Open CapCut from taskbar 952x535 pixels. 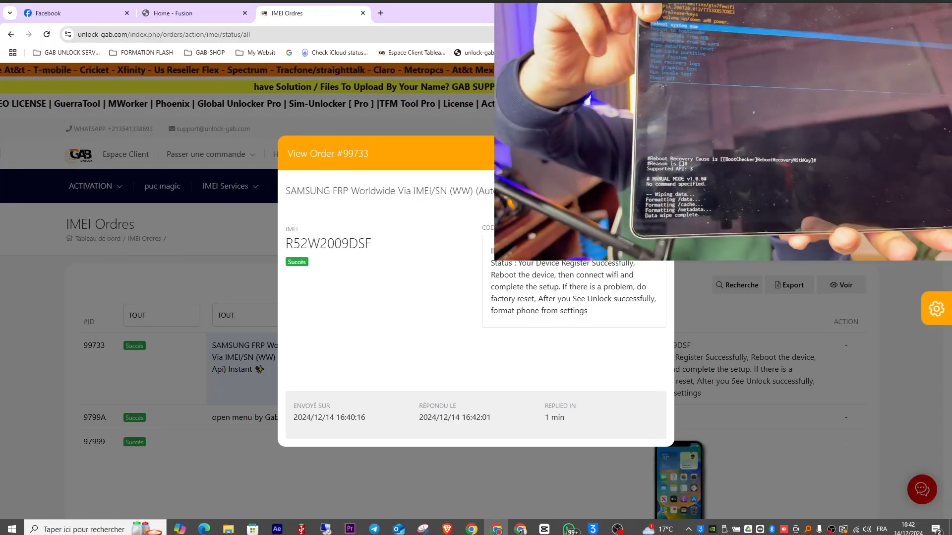coord(544,529)
